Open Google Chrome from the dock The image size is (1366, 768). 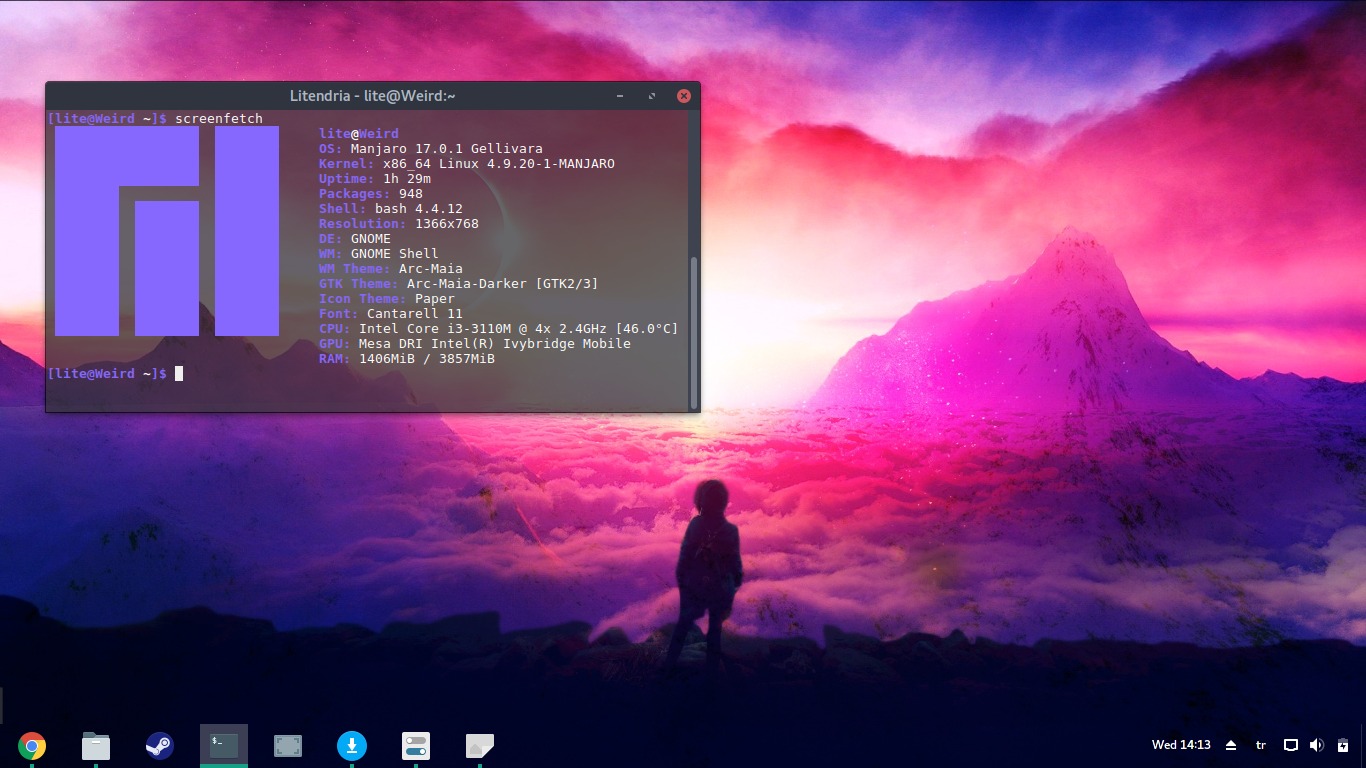coord(32,746)
